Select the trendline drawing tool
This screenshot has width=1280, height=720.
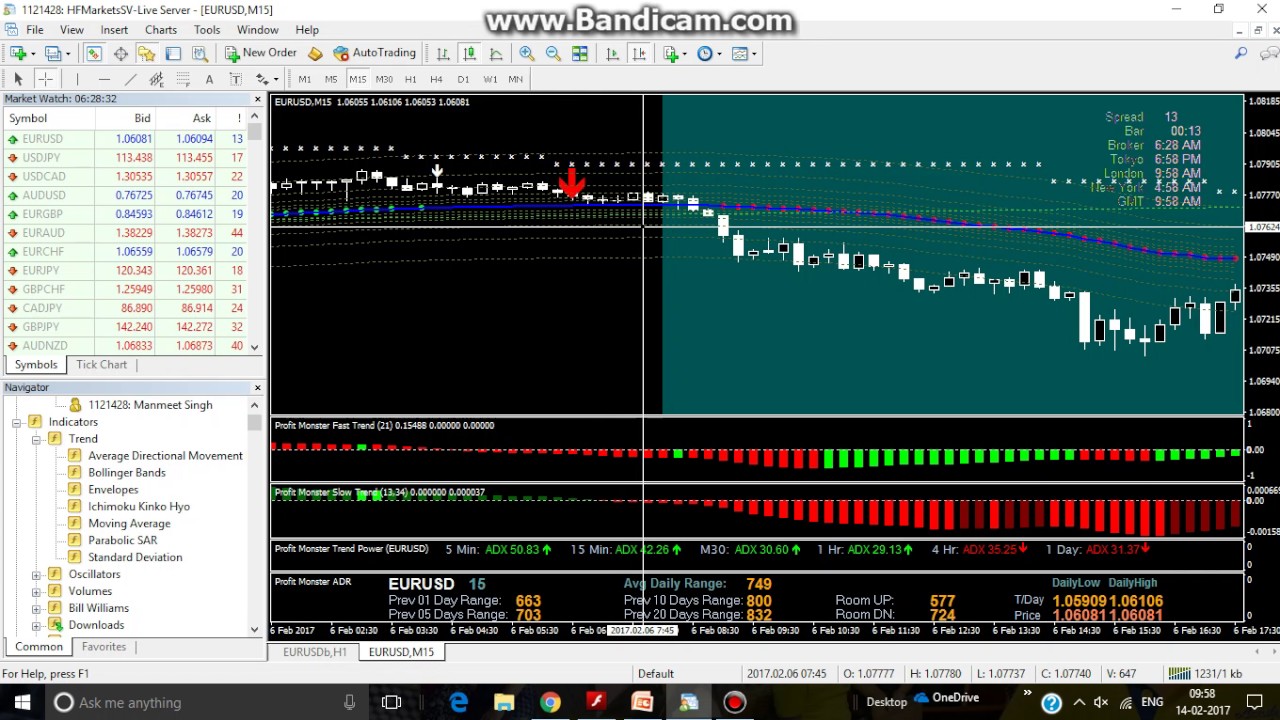[130, 79]
